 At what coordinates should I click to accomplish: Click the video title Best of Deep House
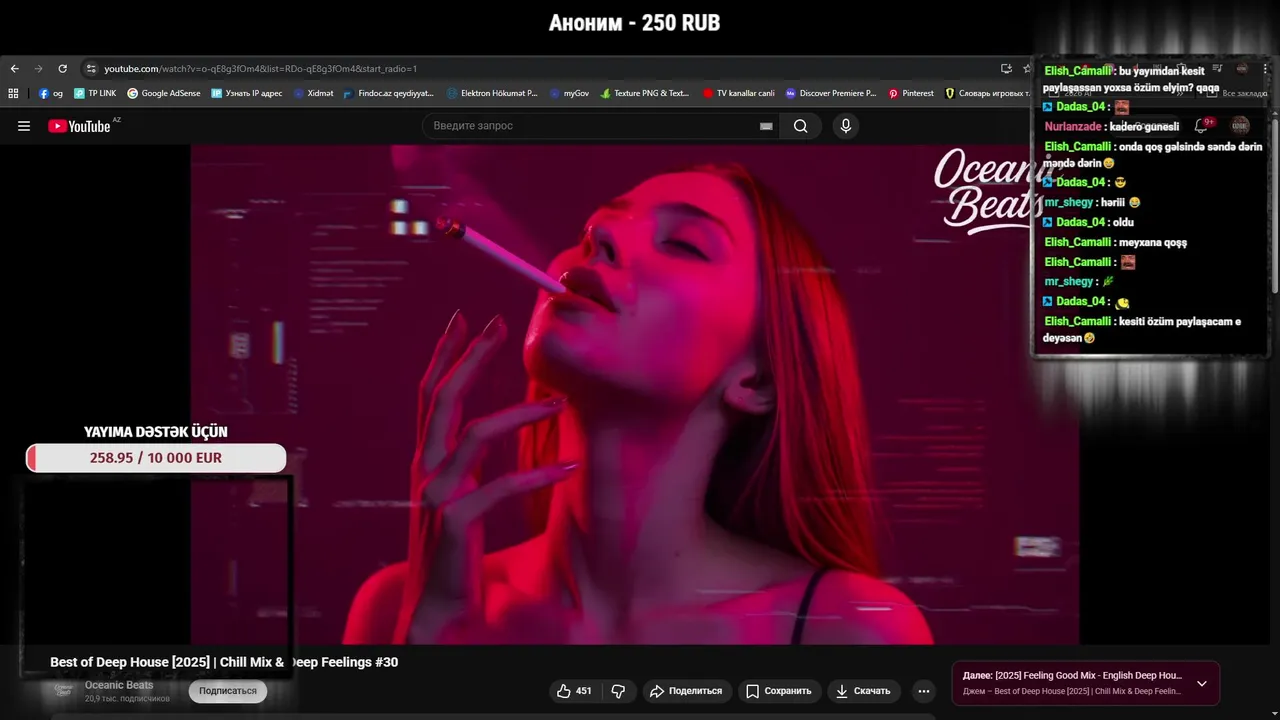224,662
